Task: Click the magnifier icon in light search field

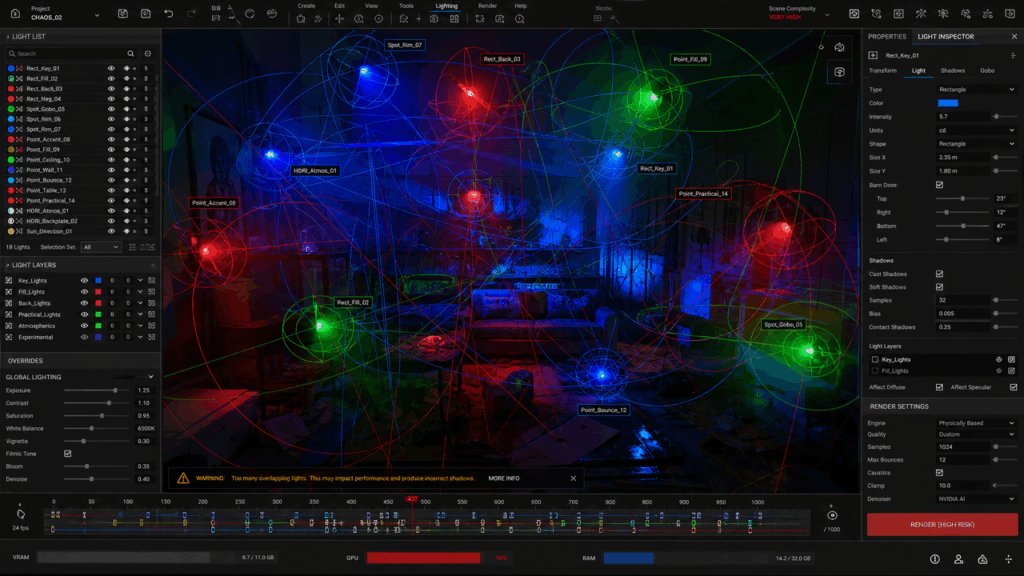Action: (131, 54)
